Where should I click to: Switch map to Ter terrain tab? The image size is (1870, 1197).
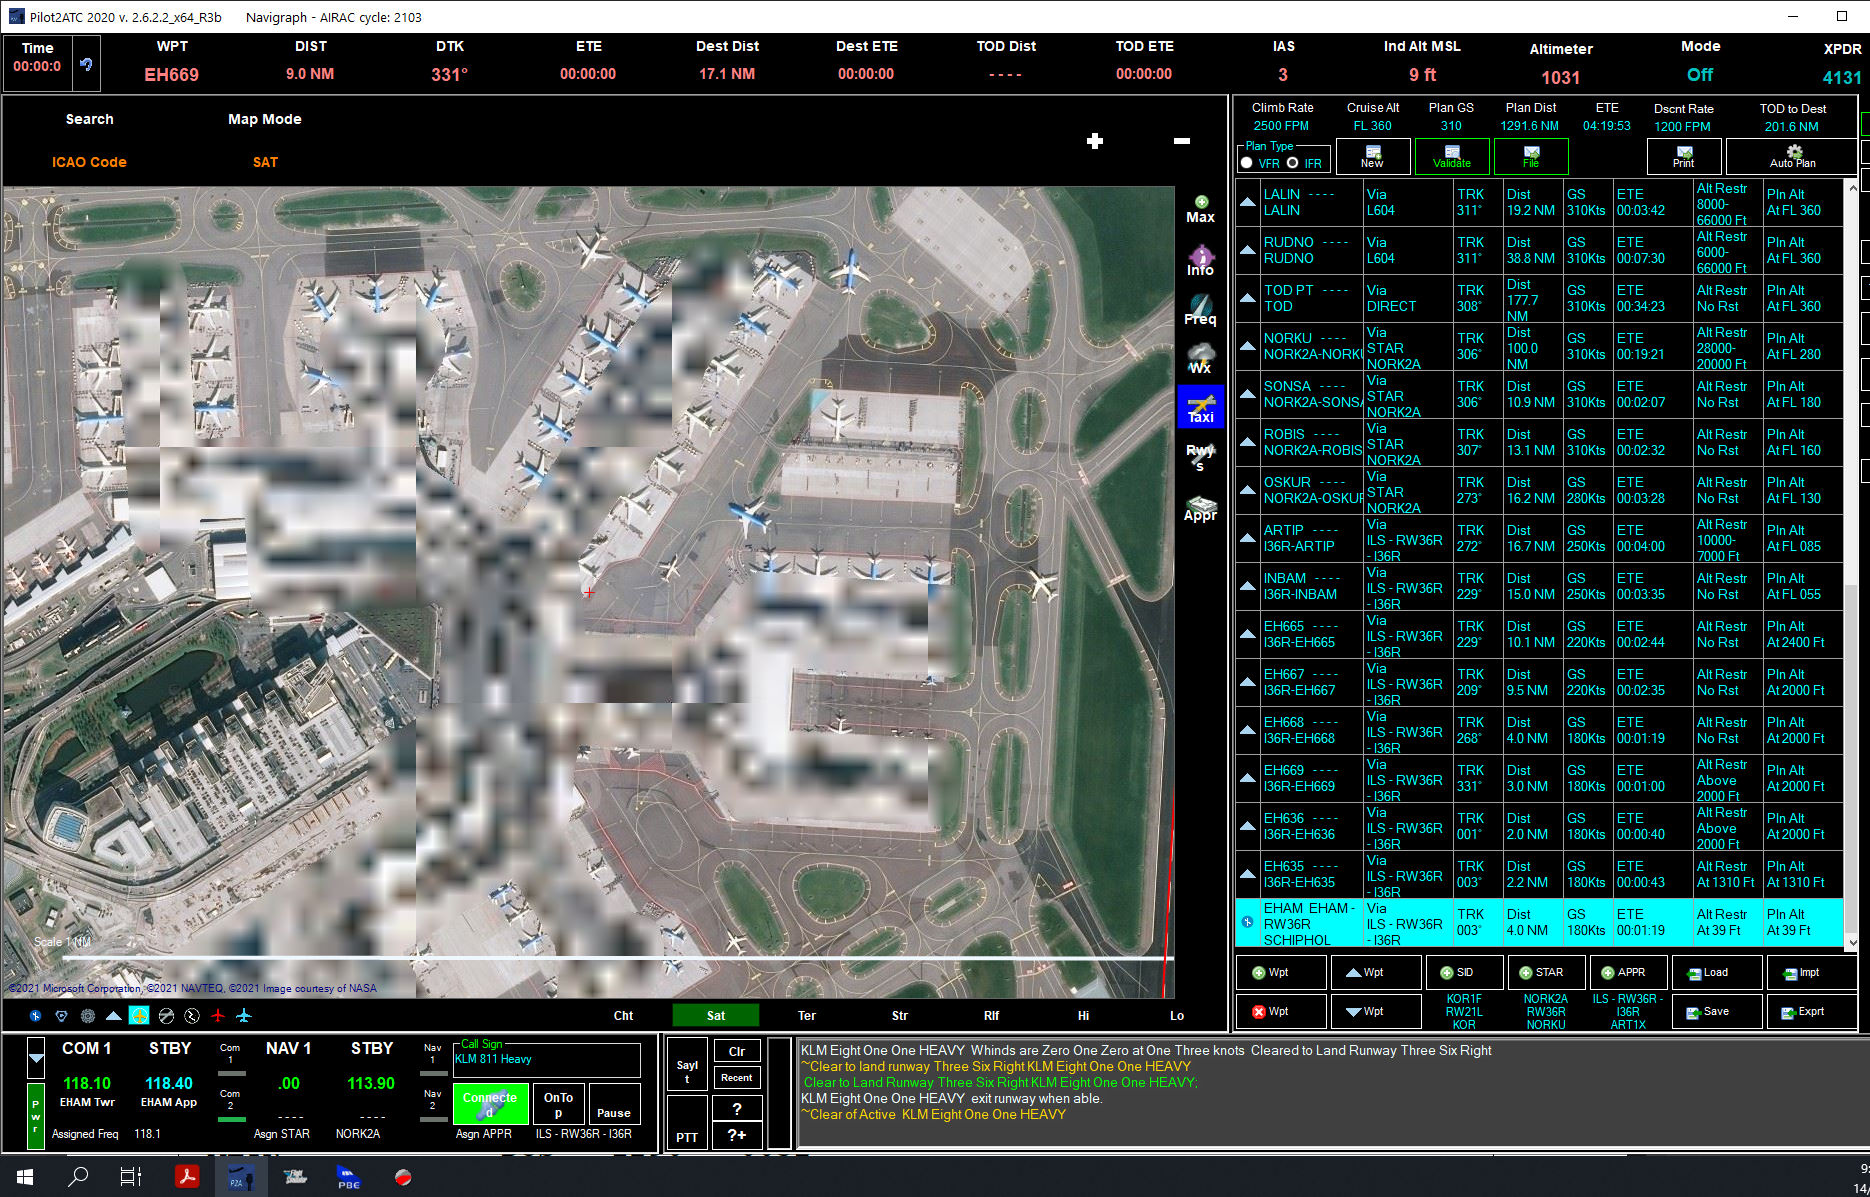(x=806, y=1015)
